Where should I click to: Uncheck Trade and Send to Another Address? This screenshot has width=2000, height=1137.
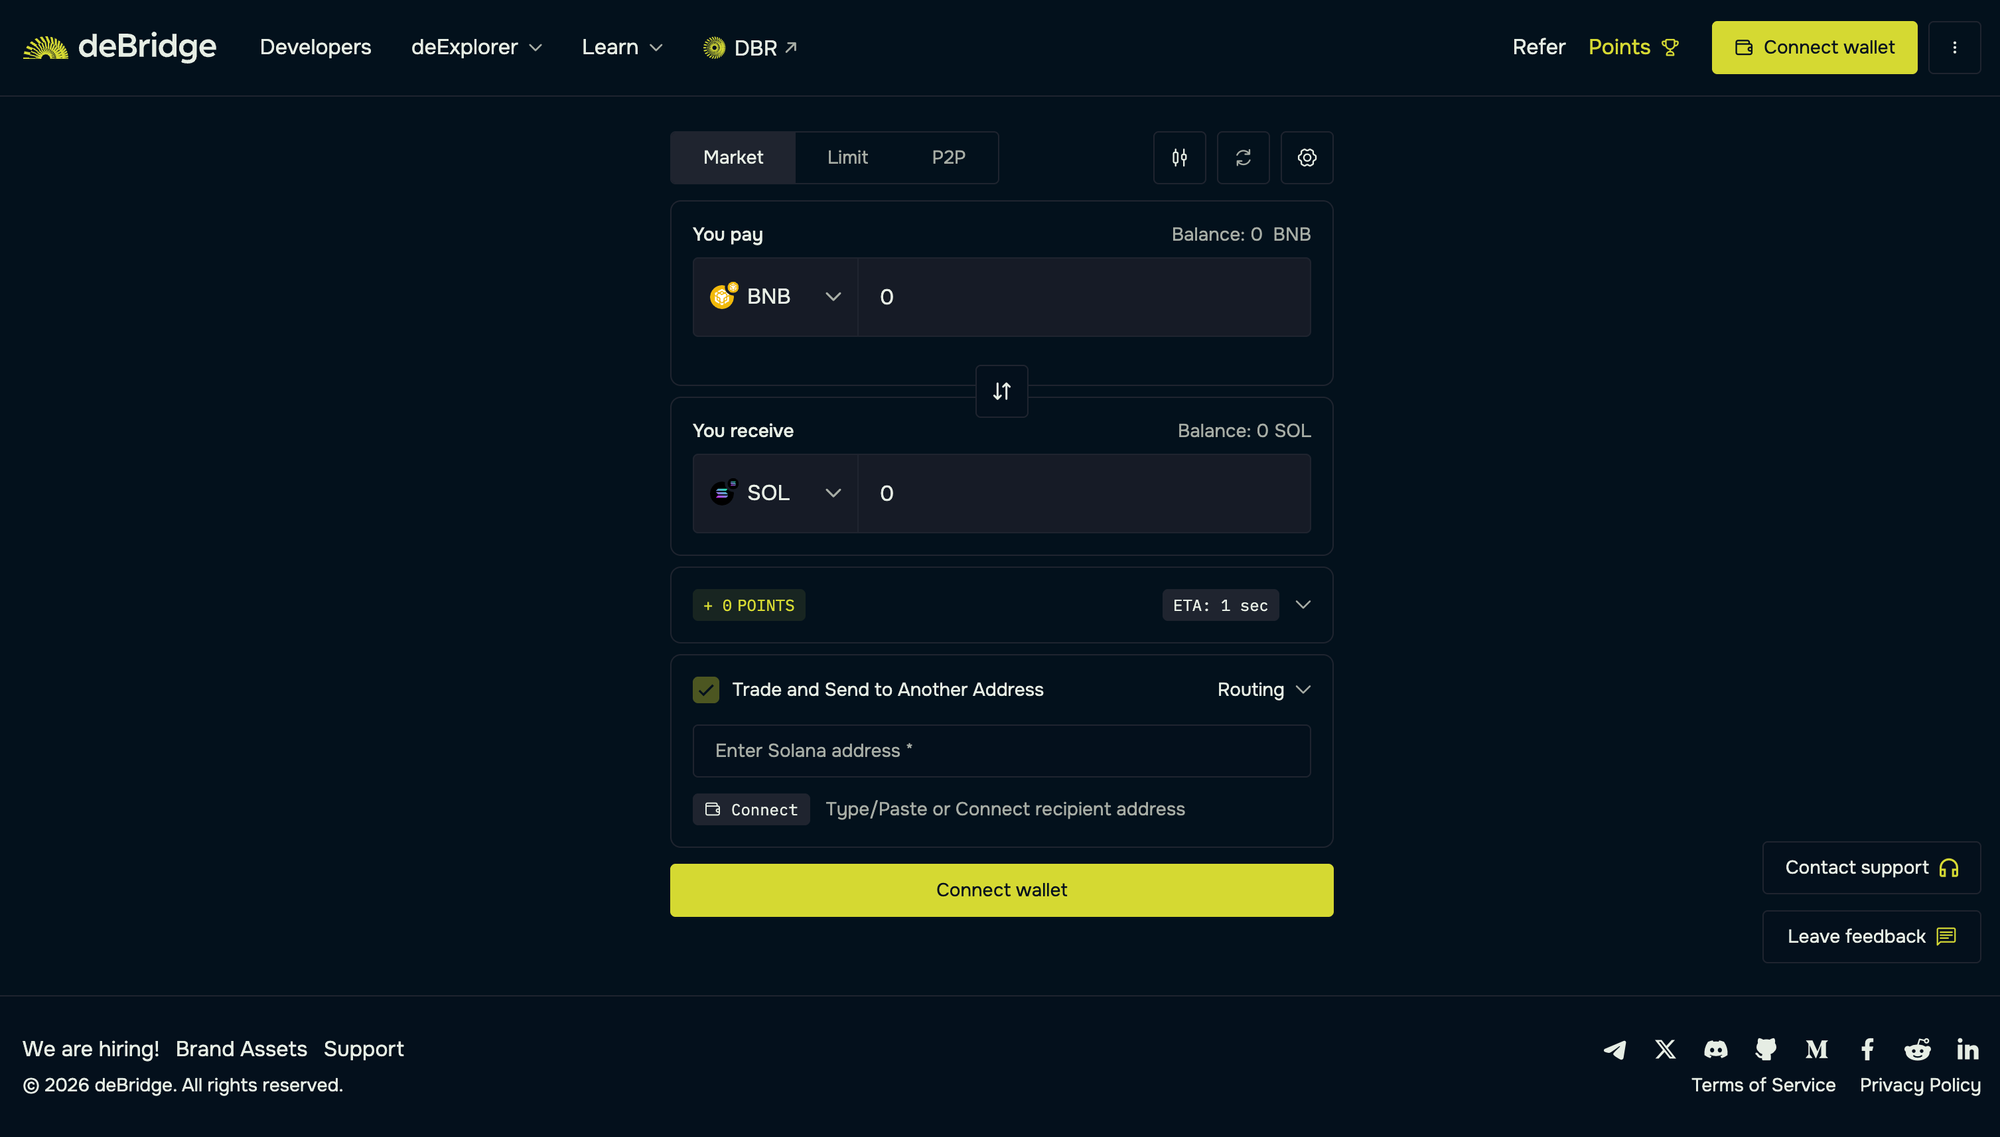pyautogui.click(x=707, y=689)
